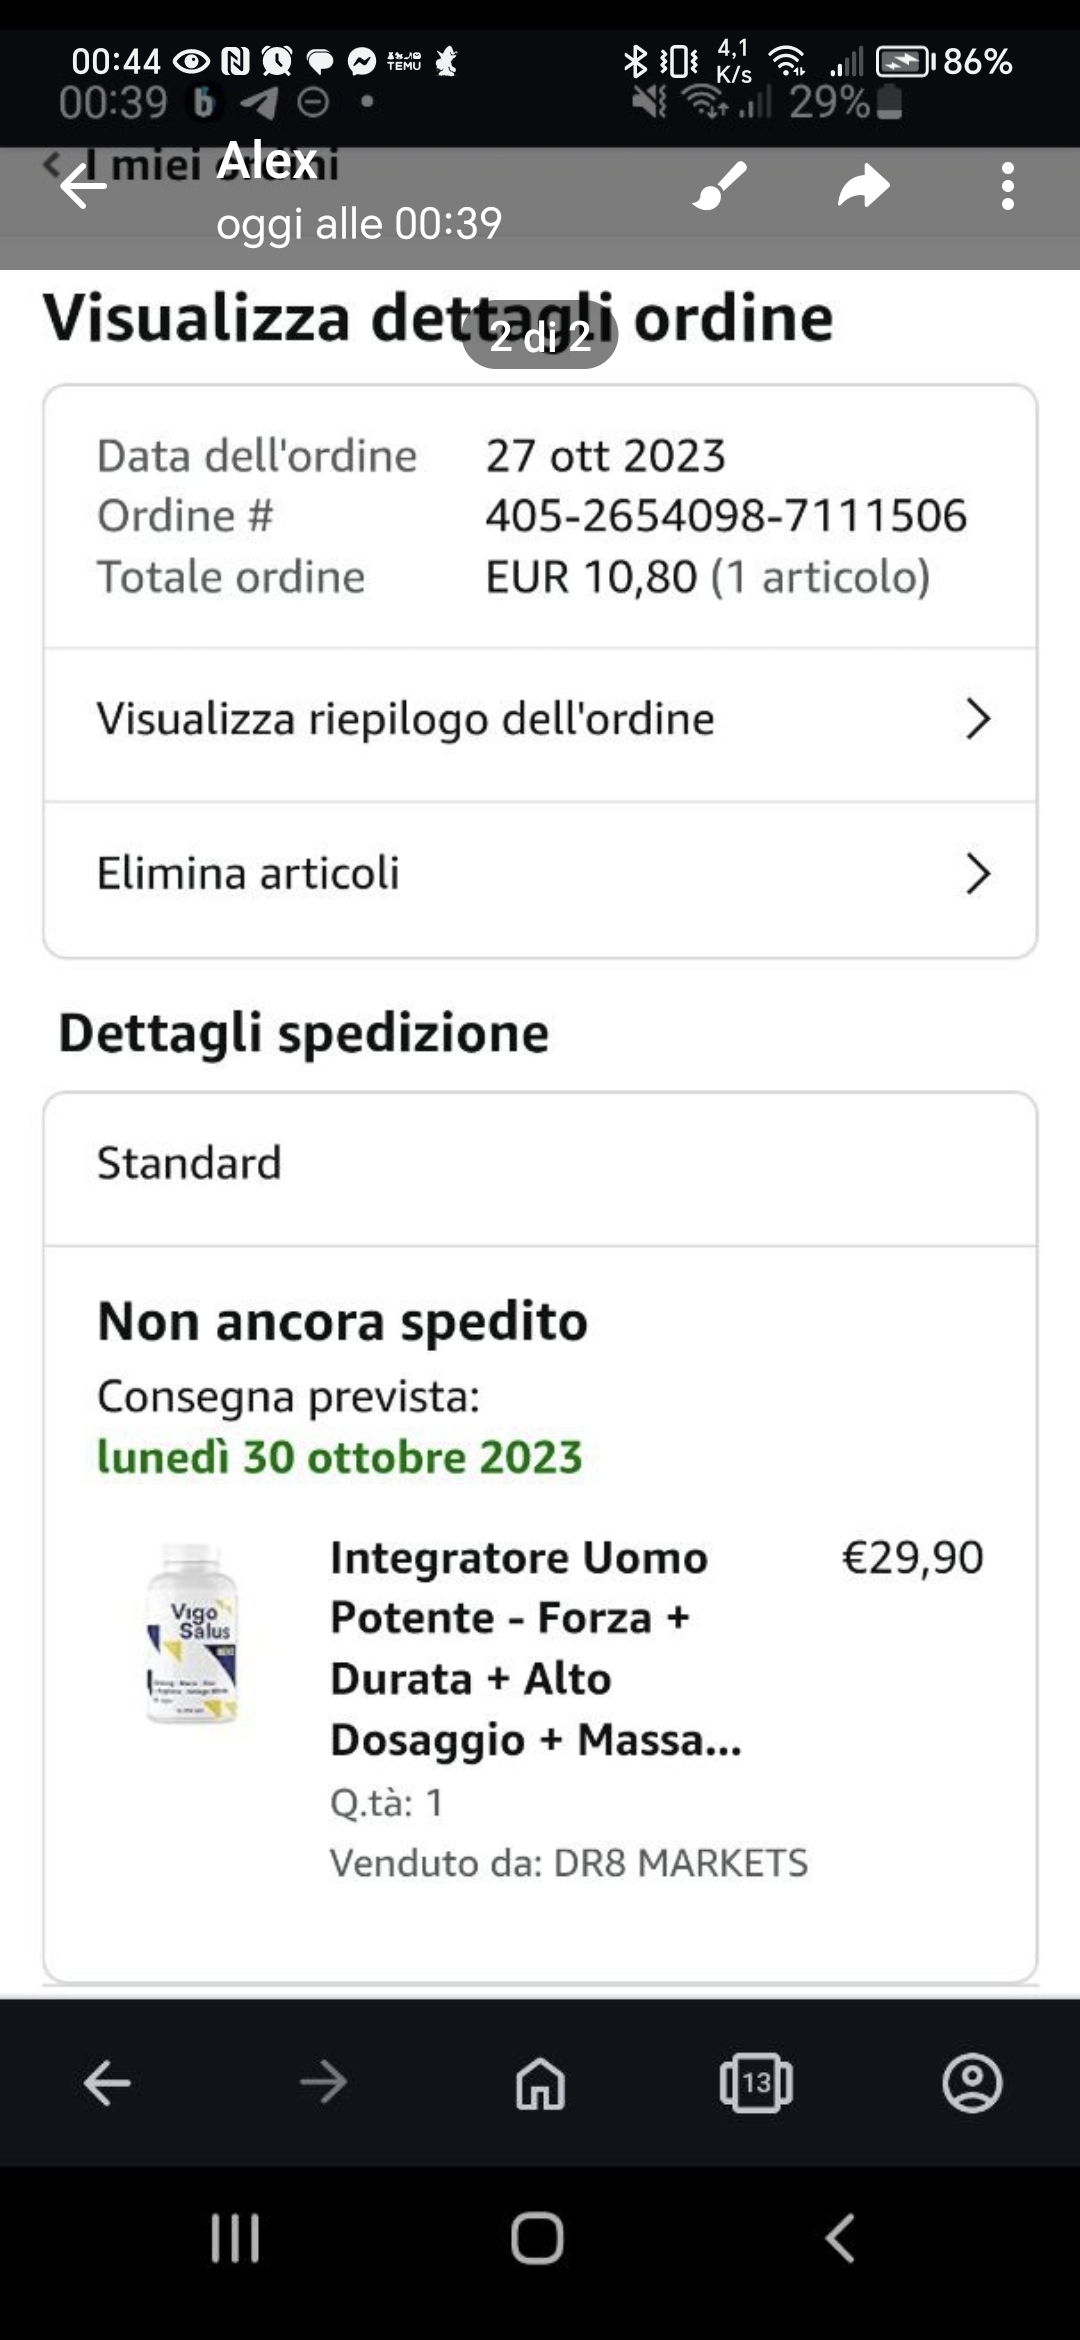Viewport: 1080px width, 2340px height.
Task: Go to browser home page icon
Action: [540, 2083]
